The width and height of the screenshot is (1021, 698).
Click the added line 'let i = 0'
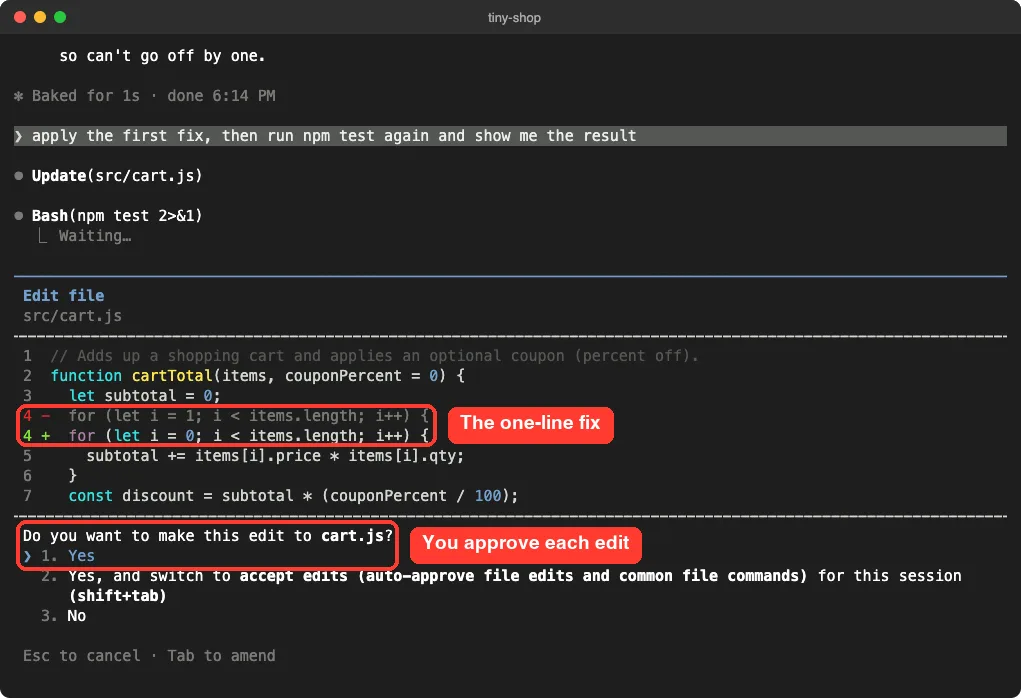pyautogui.click(x=226, y=435)
